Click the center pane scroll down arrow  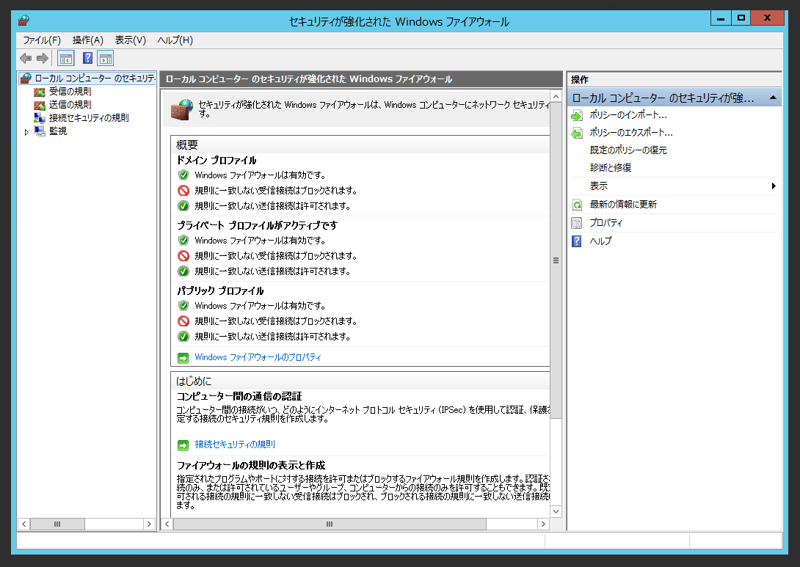point(556,511)
